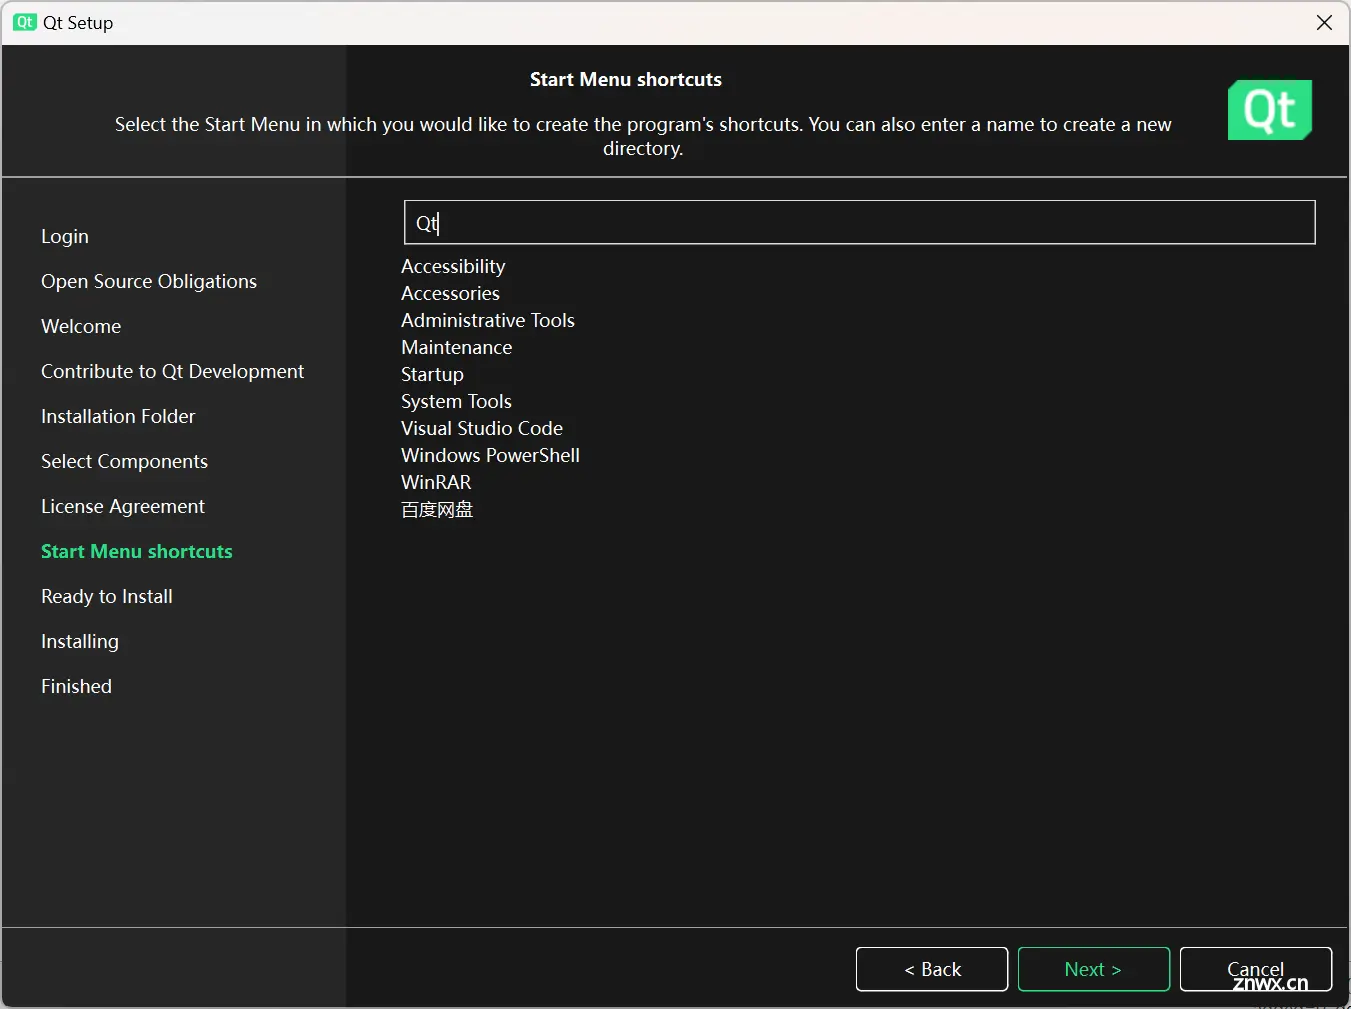Choose Administrative Tools from the list
Image resolution: width=1351 pixels, height=1009 pixels.
488,320
